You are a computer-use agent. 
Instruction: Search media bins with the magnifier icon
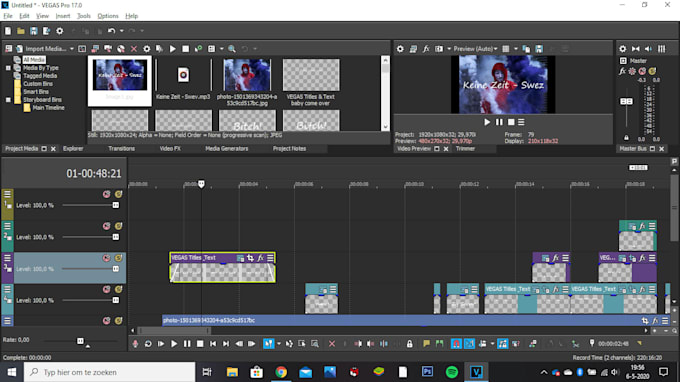coord(232,49)
